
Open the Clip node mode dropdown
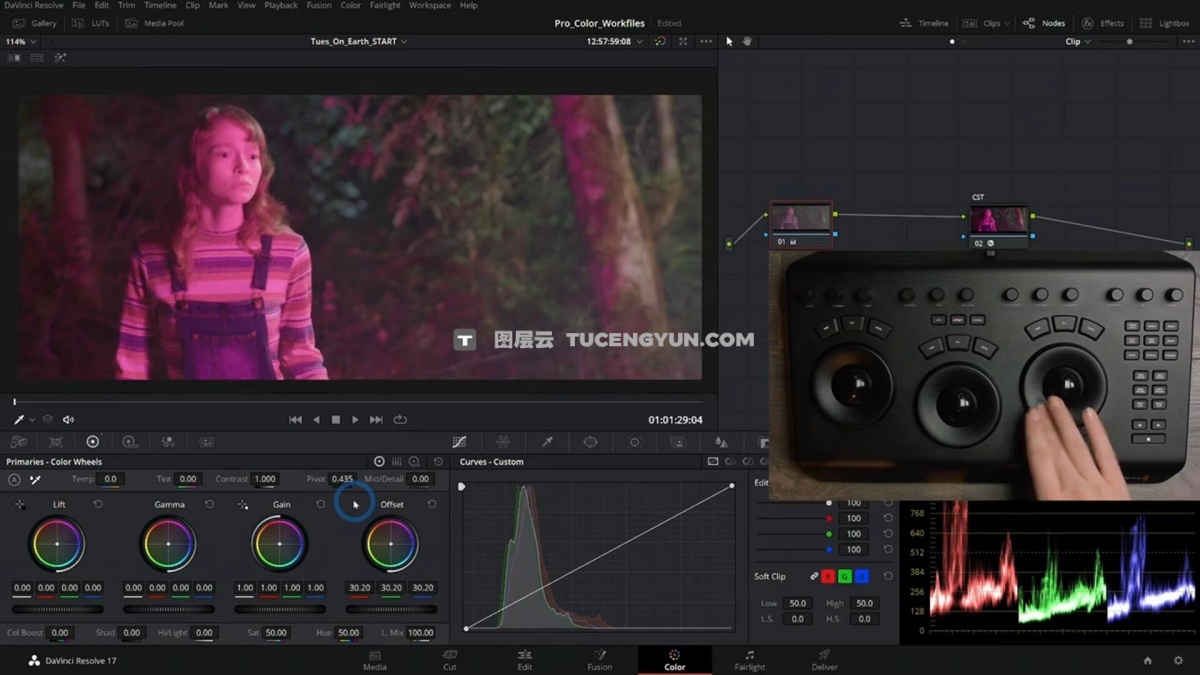pos(1078,42)
